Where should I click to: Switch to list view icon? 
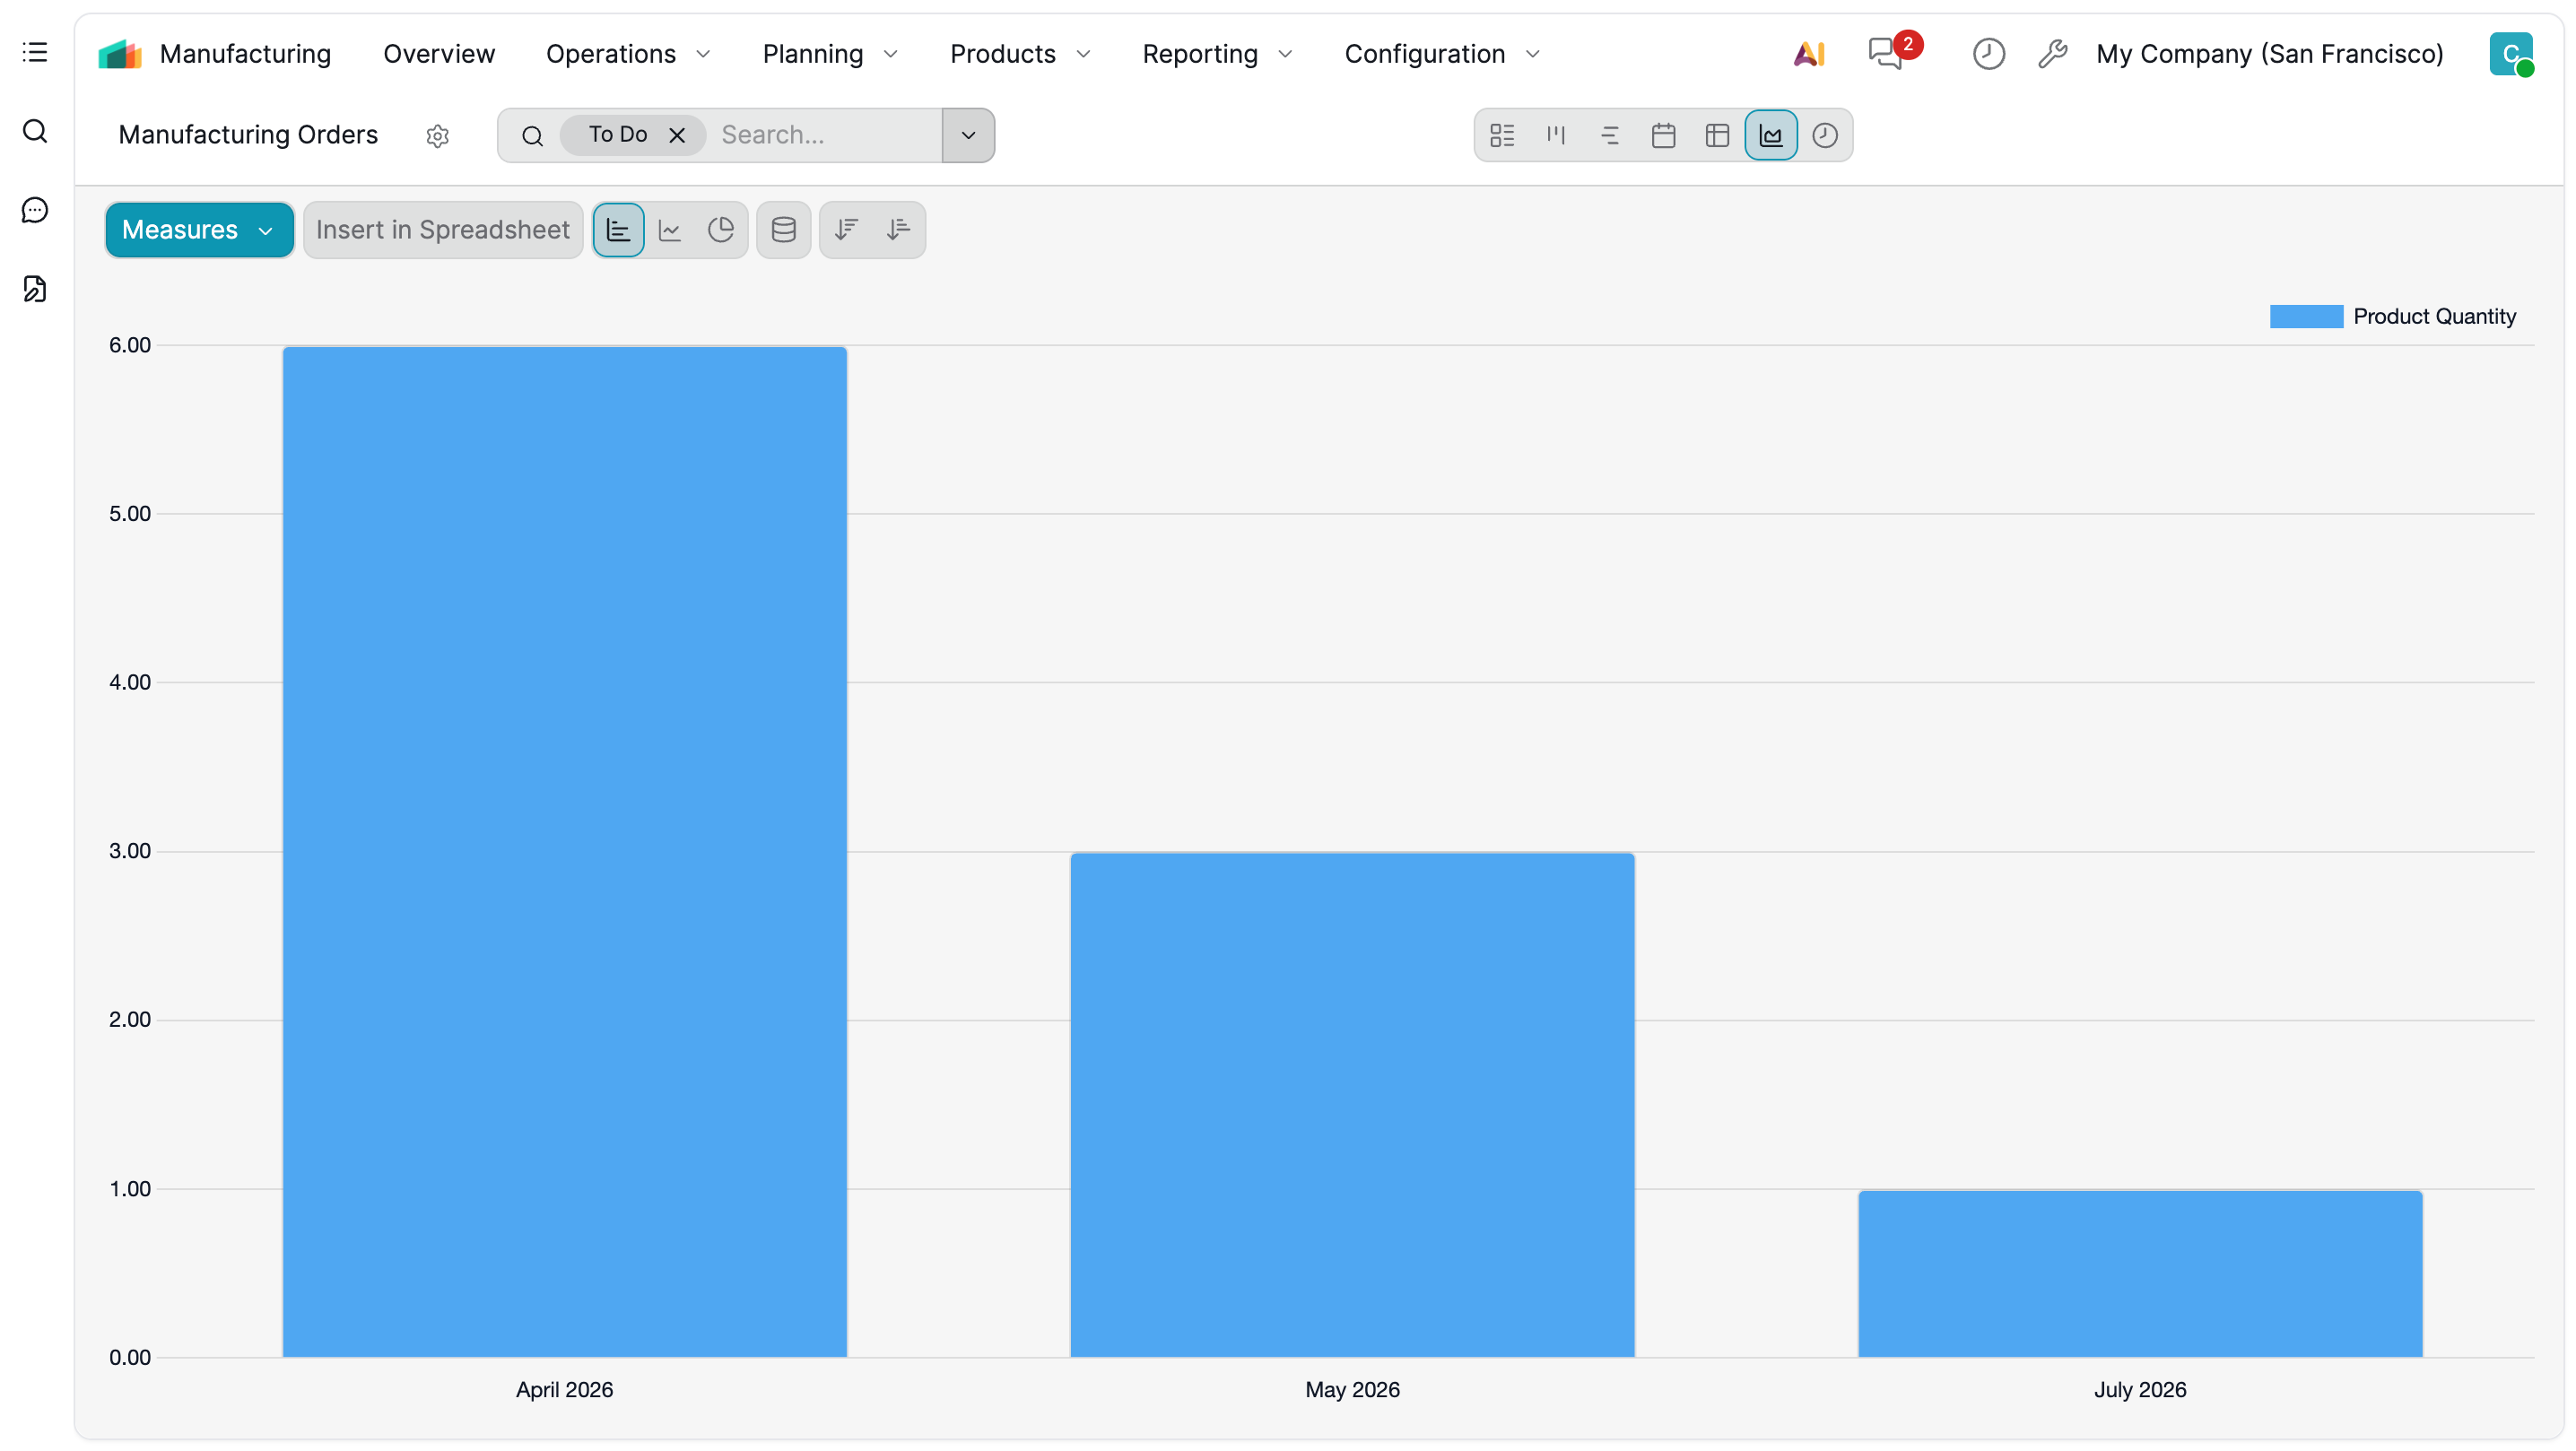[1502, 135]
